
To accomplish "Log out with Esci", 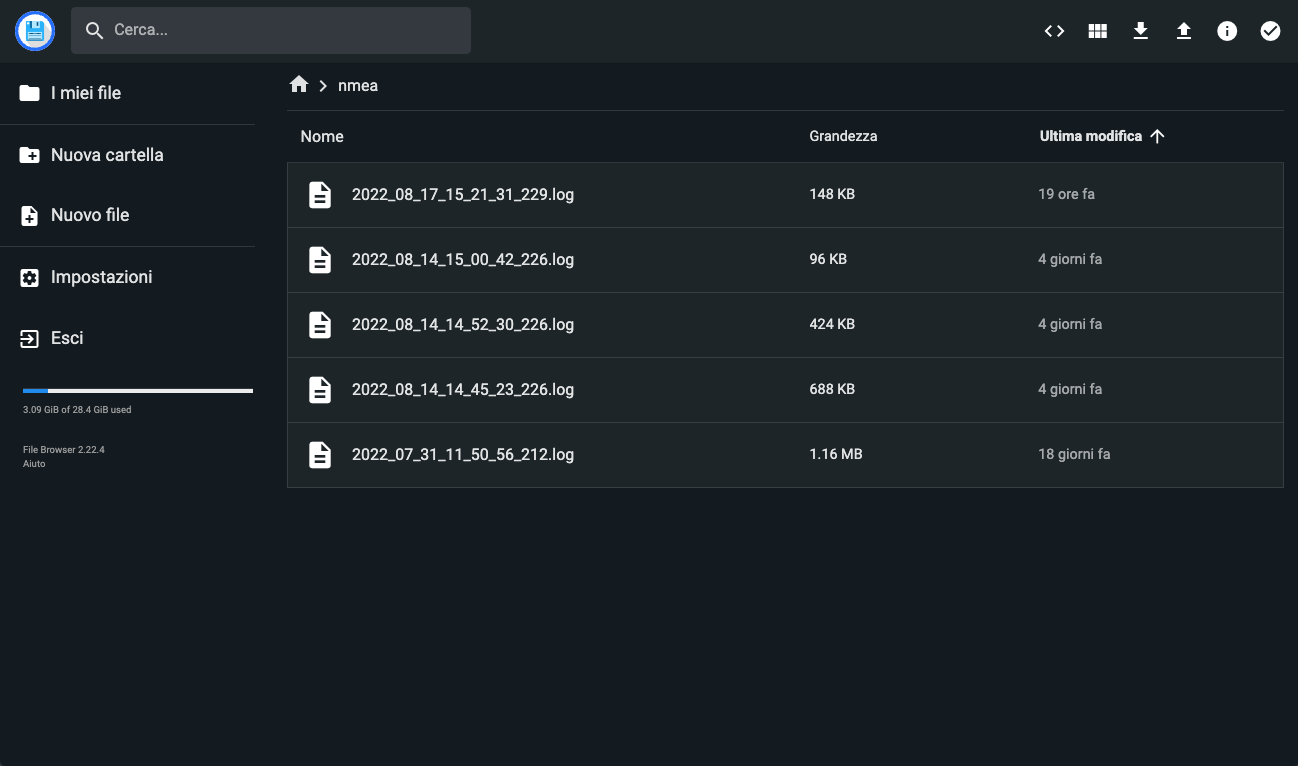I will point(66,338).
